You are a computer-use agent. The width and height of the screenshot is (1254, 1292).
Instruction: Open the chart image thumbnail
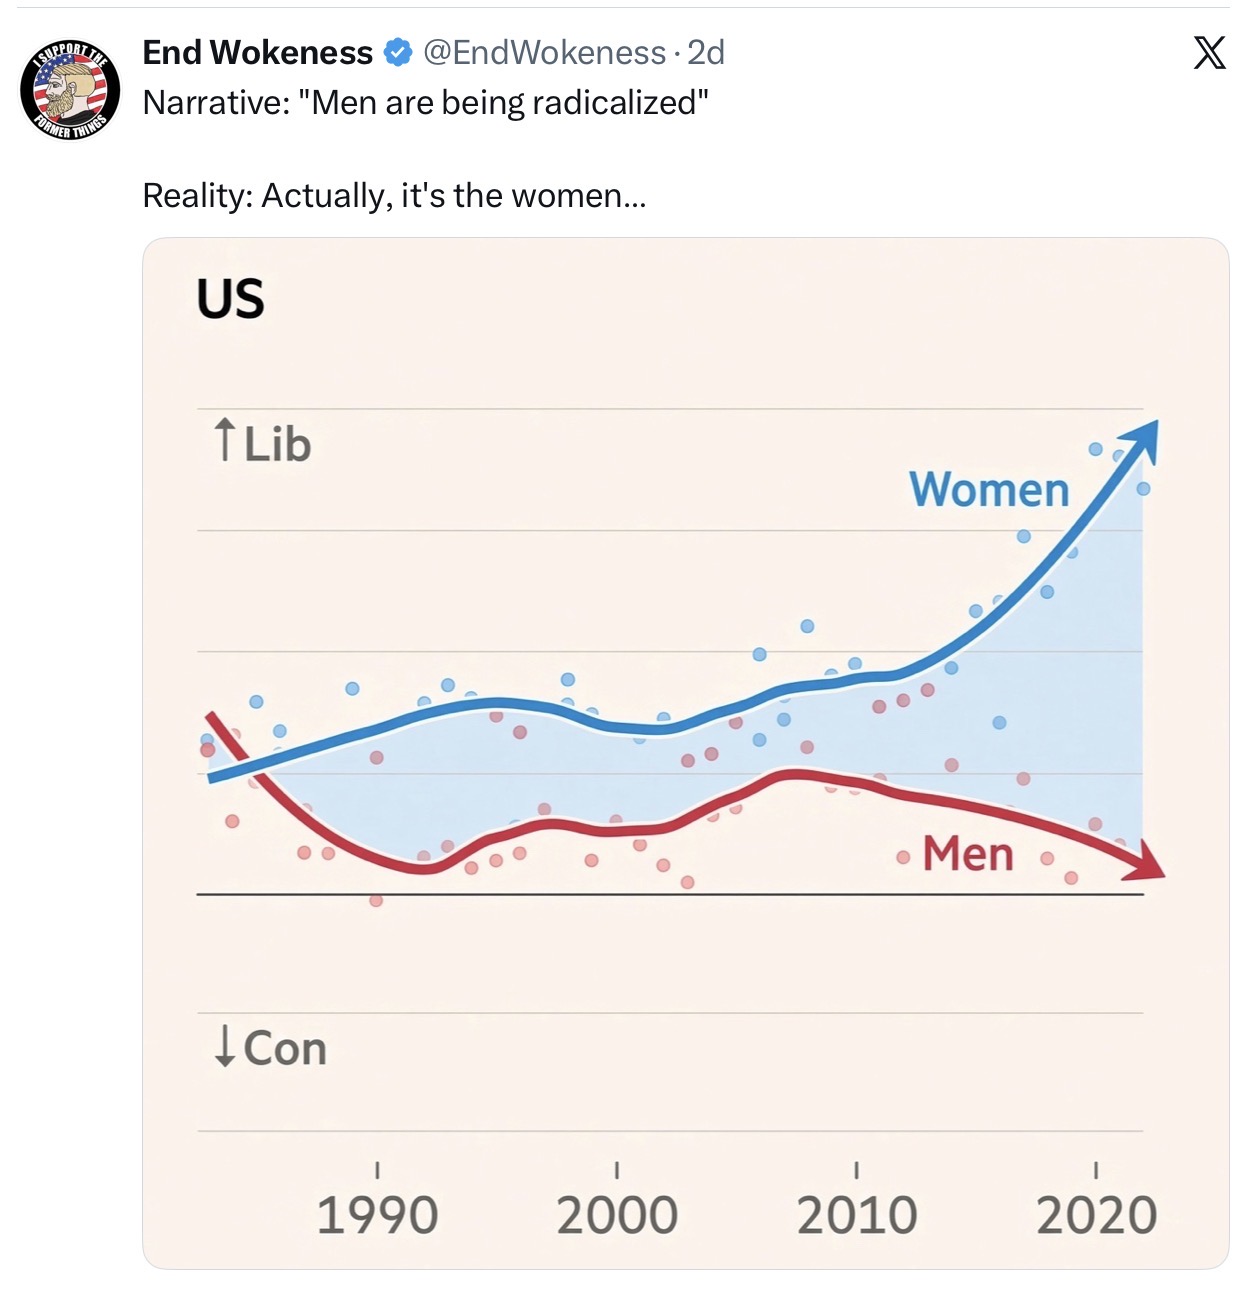pyautogui.click(x=686, y=753)
